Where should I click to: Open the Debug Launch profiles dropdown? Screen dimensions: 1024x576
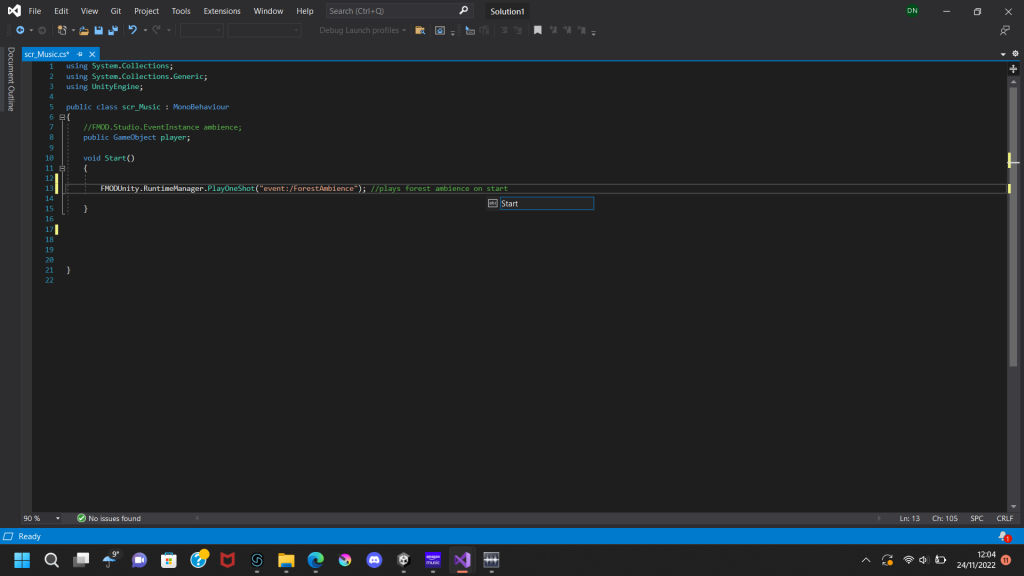pos(362,30)
